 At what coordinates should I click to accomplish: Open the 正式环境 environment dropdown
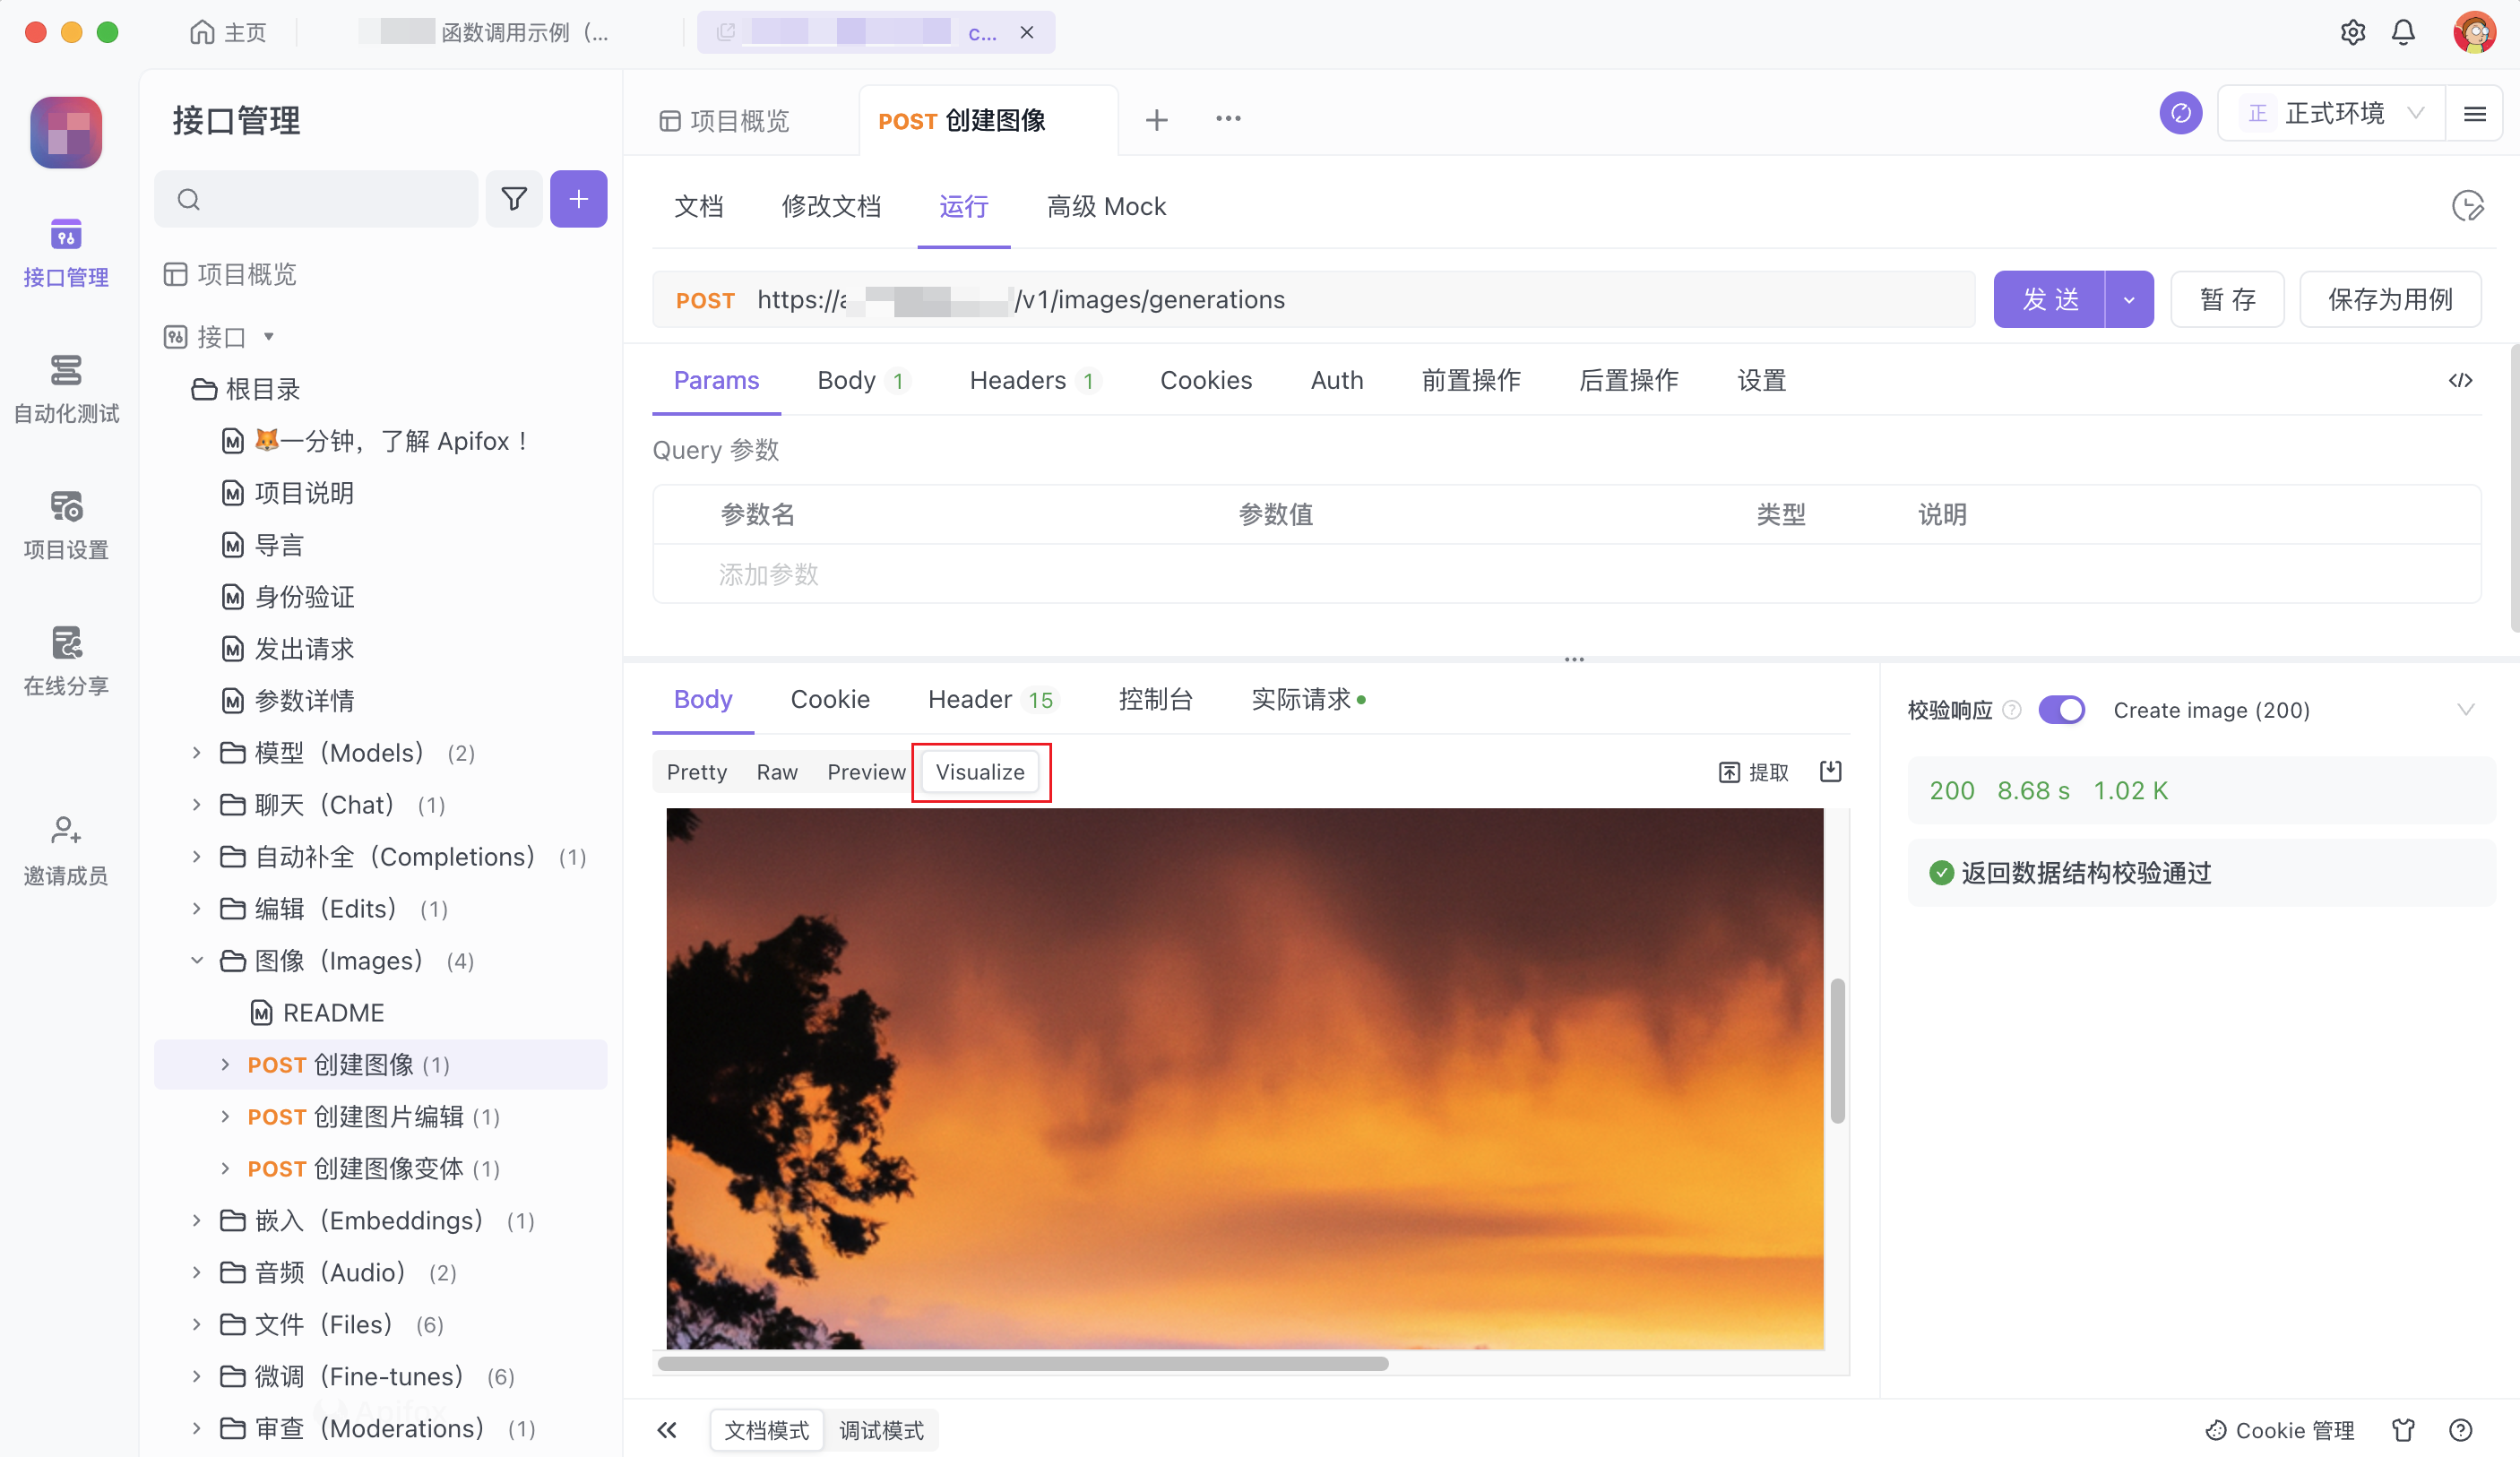point(2331,112)
